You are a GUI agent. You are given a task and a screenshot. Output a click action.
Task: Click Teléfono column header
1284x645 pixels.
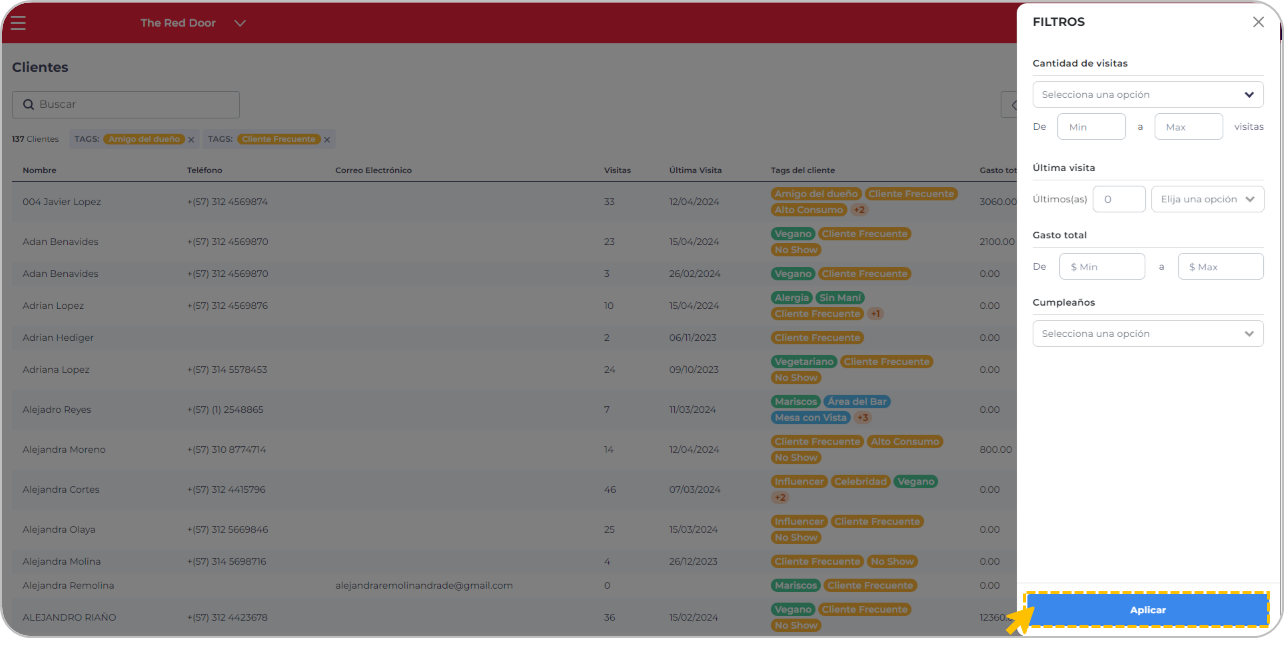click(x=204, y=170)
